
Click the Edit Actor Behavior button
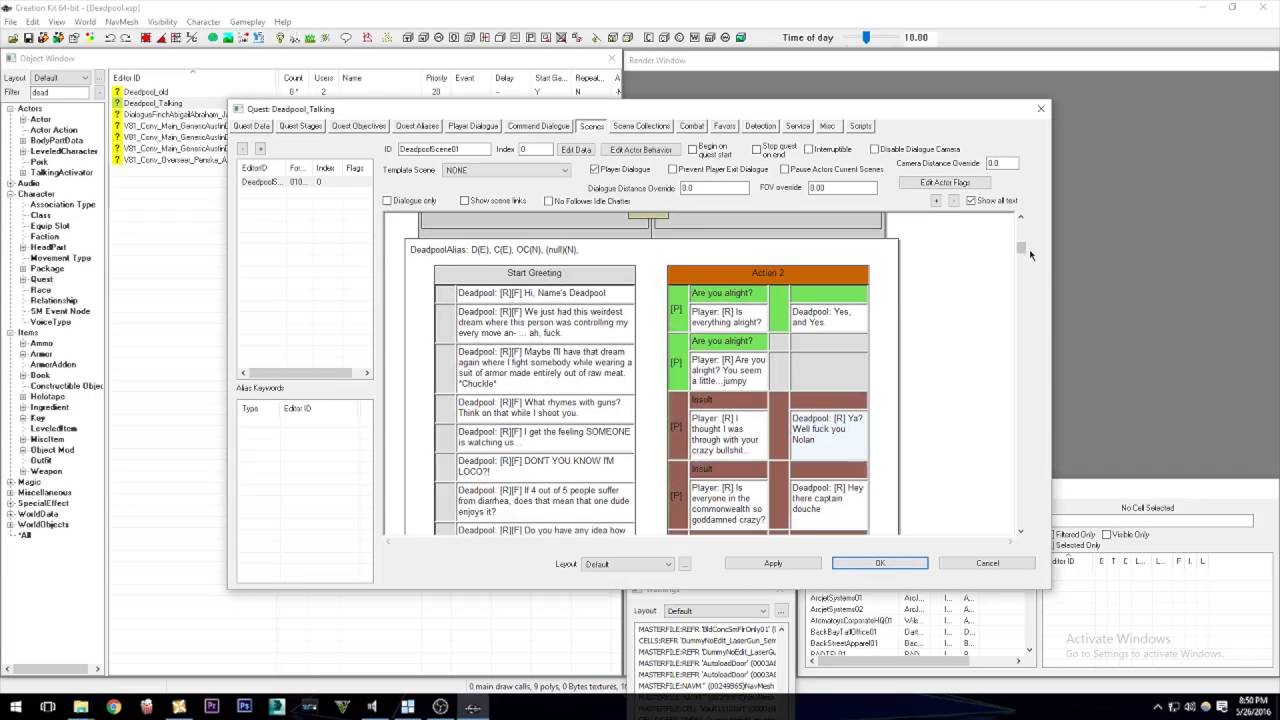tap(641, 150)
